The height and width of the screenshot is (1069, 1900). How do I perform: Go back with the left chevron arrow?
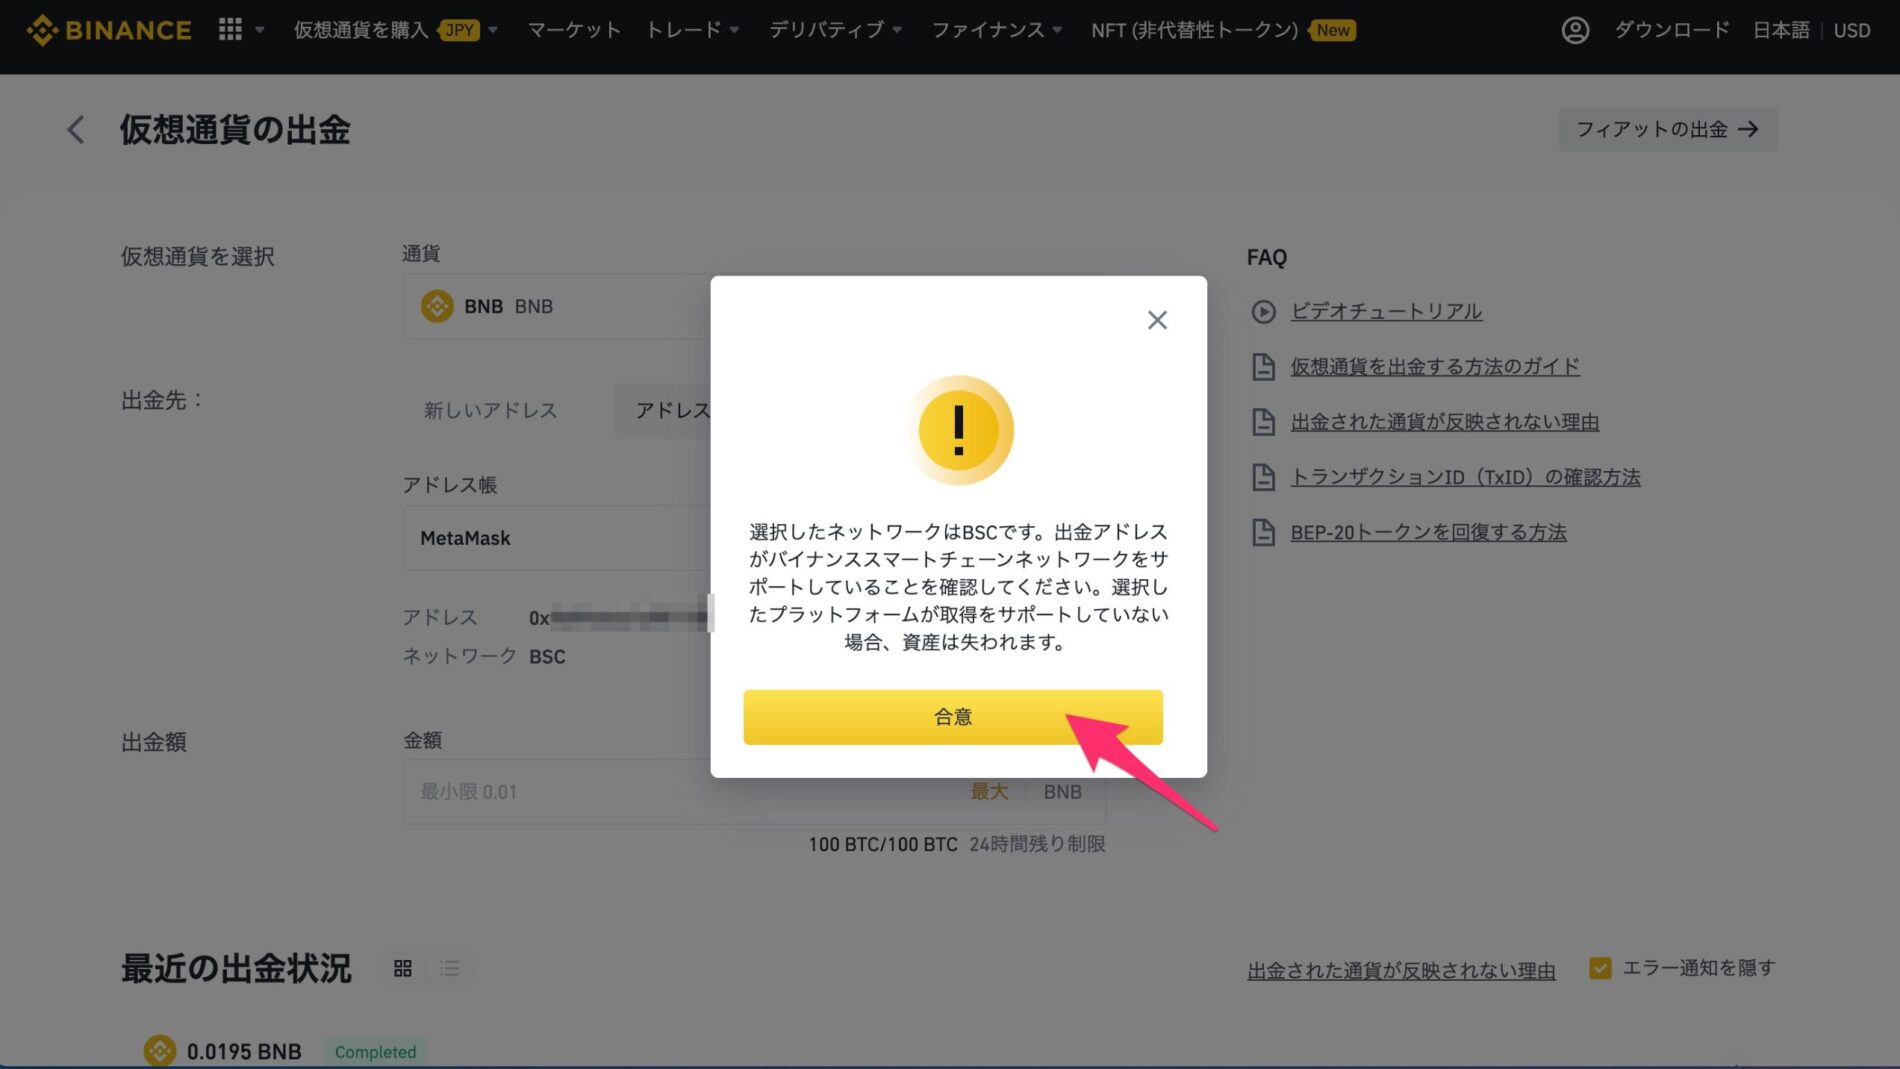point(76,129)
